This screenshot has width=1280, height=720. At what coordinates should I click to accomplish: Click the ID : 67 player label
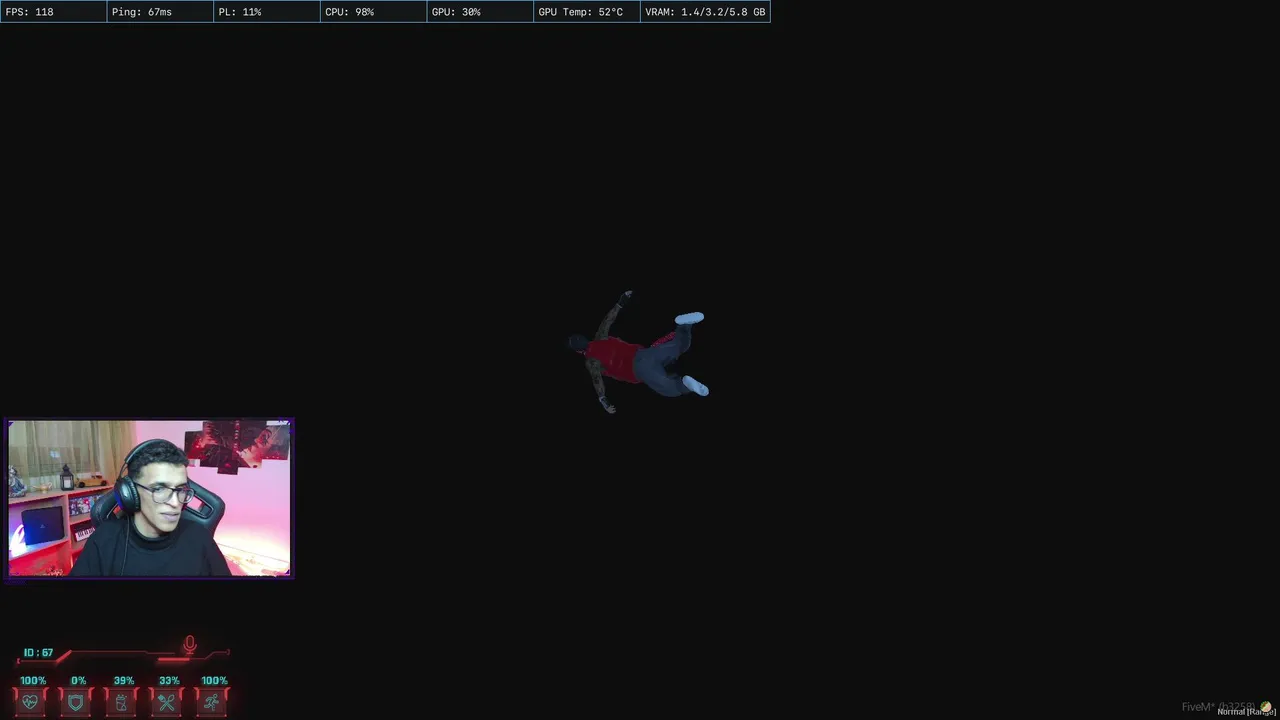pos(38,653)
